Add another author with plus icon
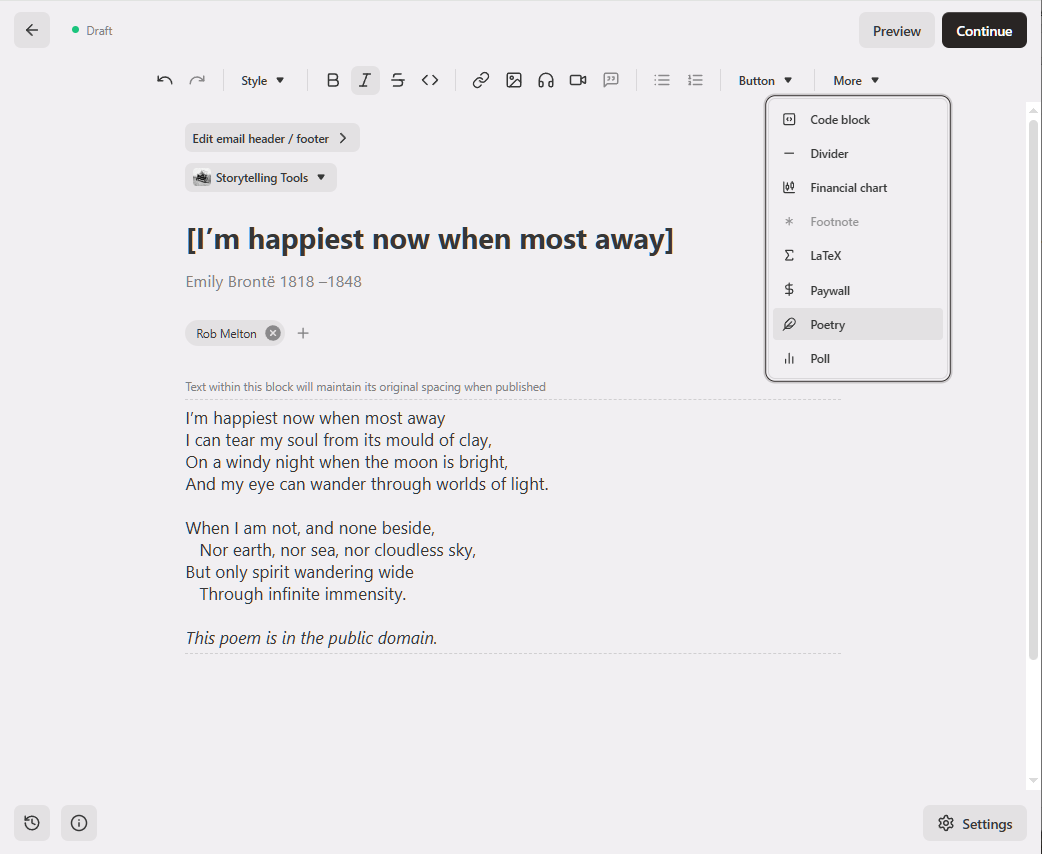 [303, 333]
